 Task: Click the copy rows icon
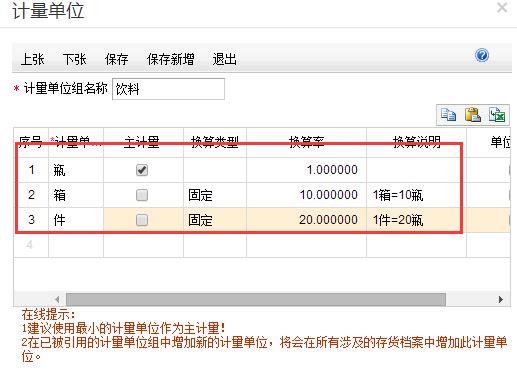pyautogui.click(x=448, y=115)
